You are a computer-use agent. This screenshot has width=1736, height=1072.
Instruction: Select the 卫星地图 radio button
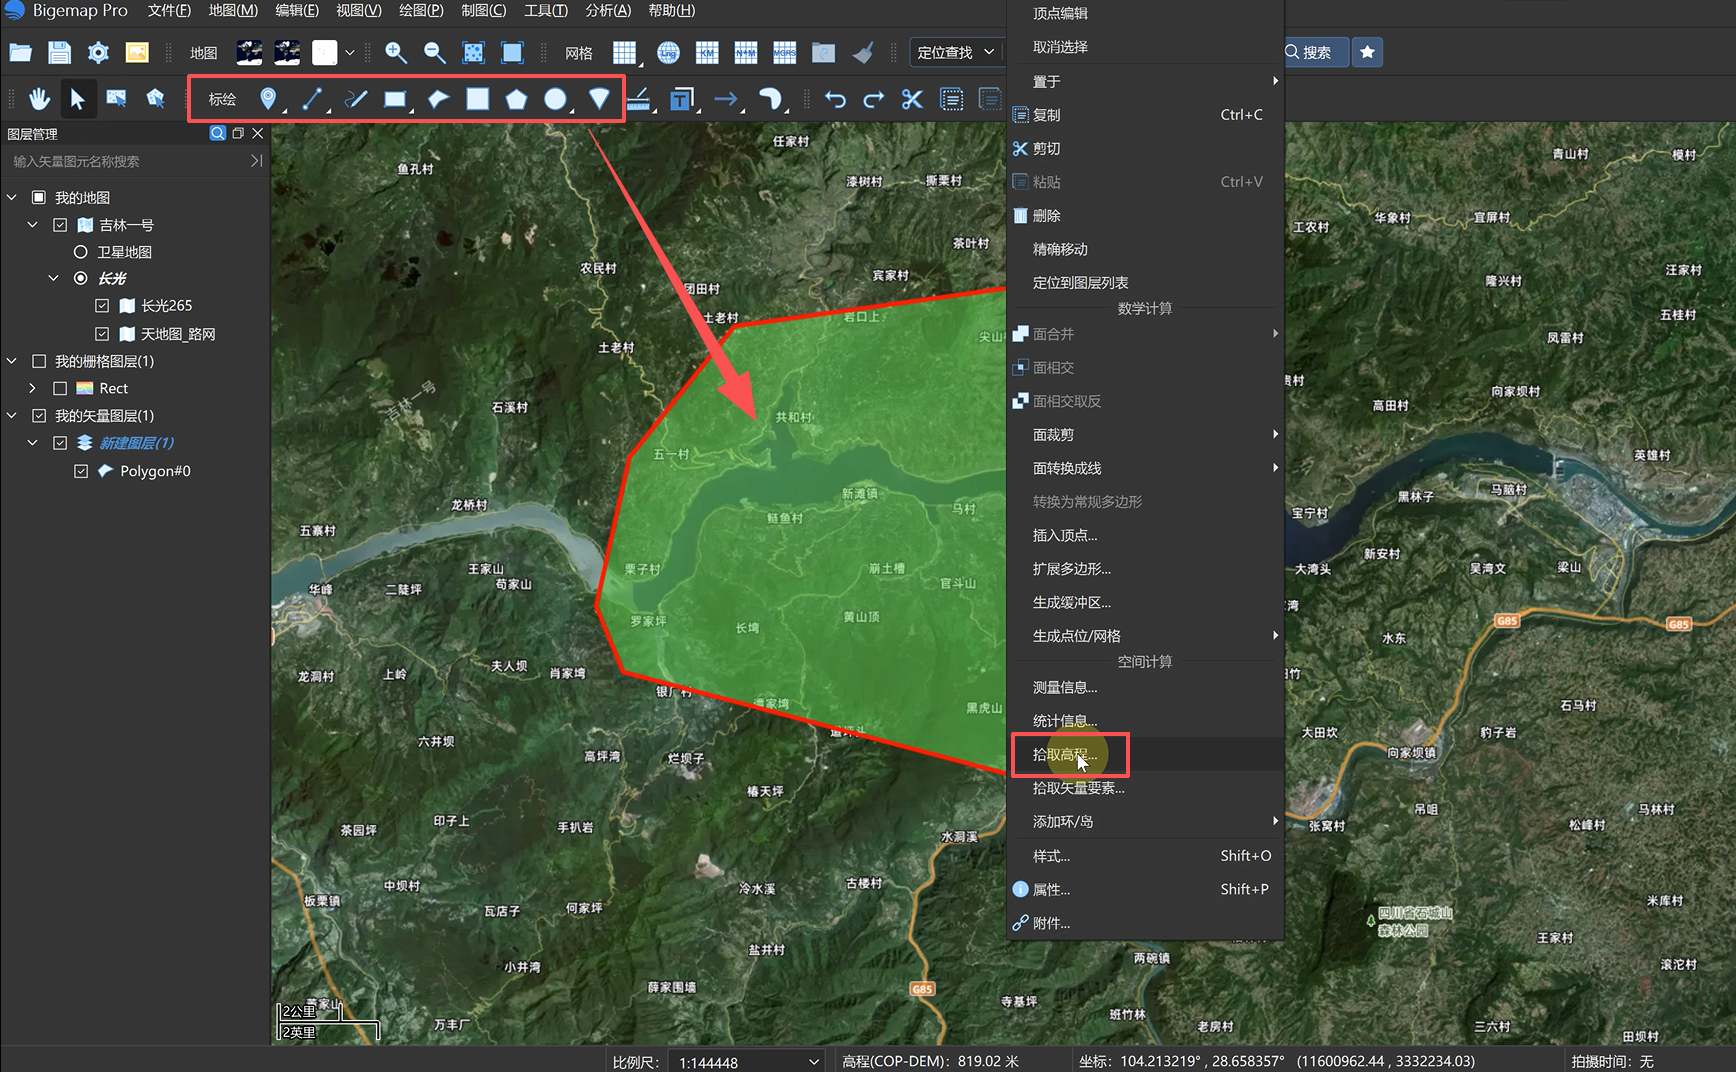pos(81,252)
